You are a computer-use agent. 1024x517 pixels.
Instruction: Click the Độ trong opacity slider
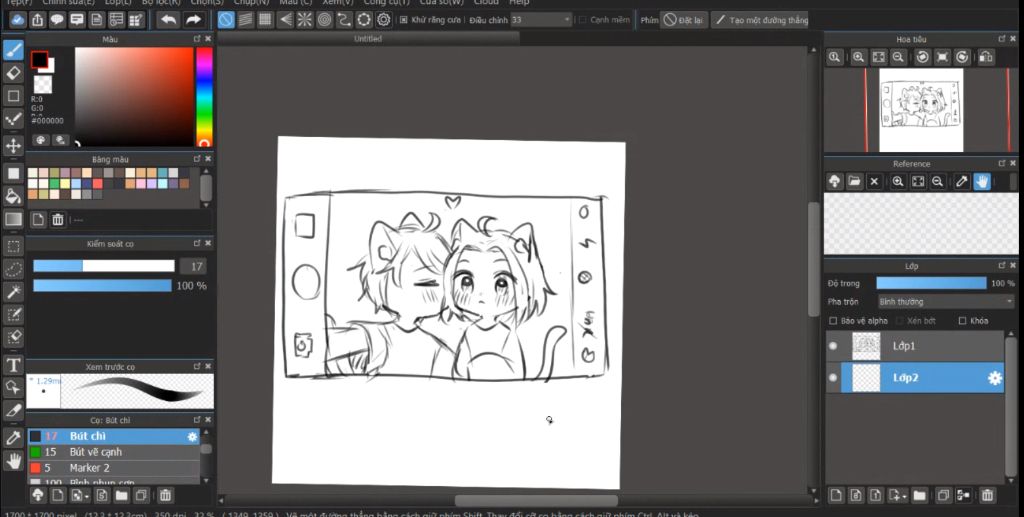[x=931, y=283]
